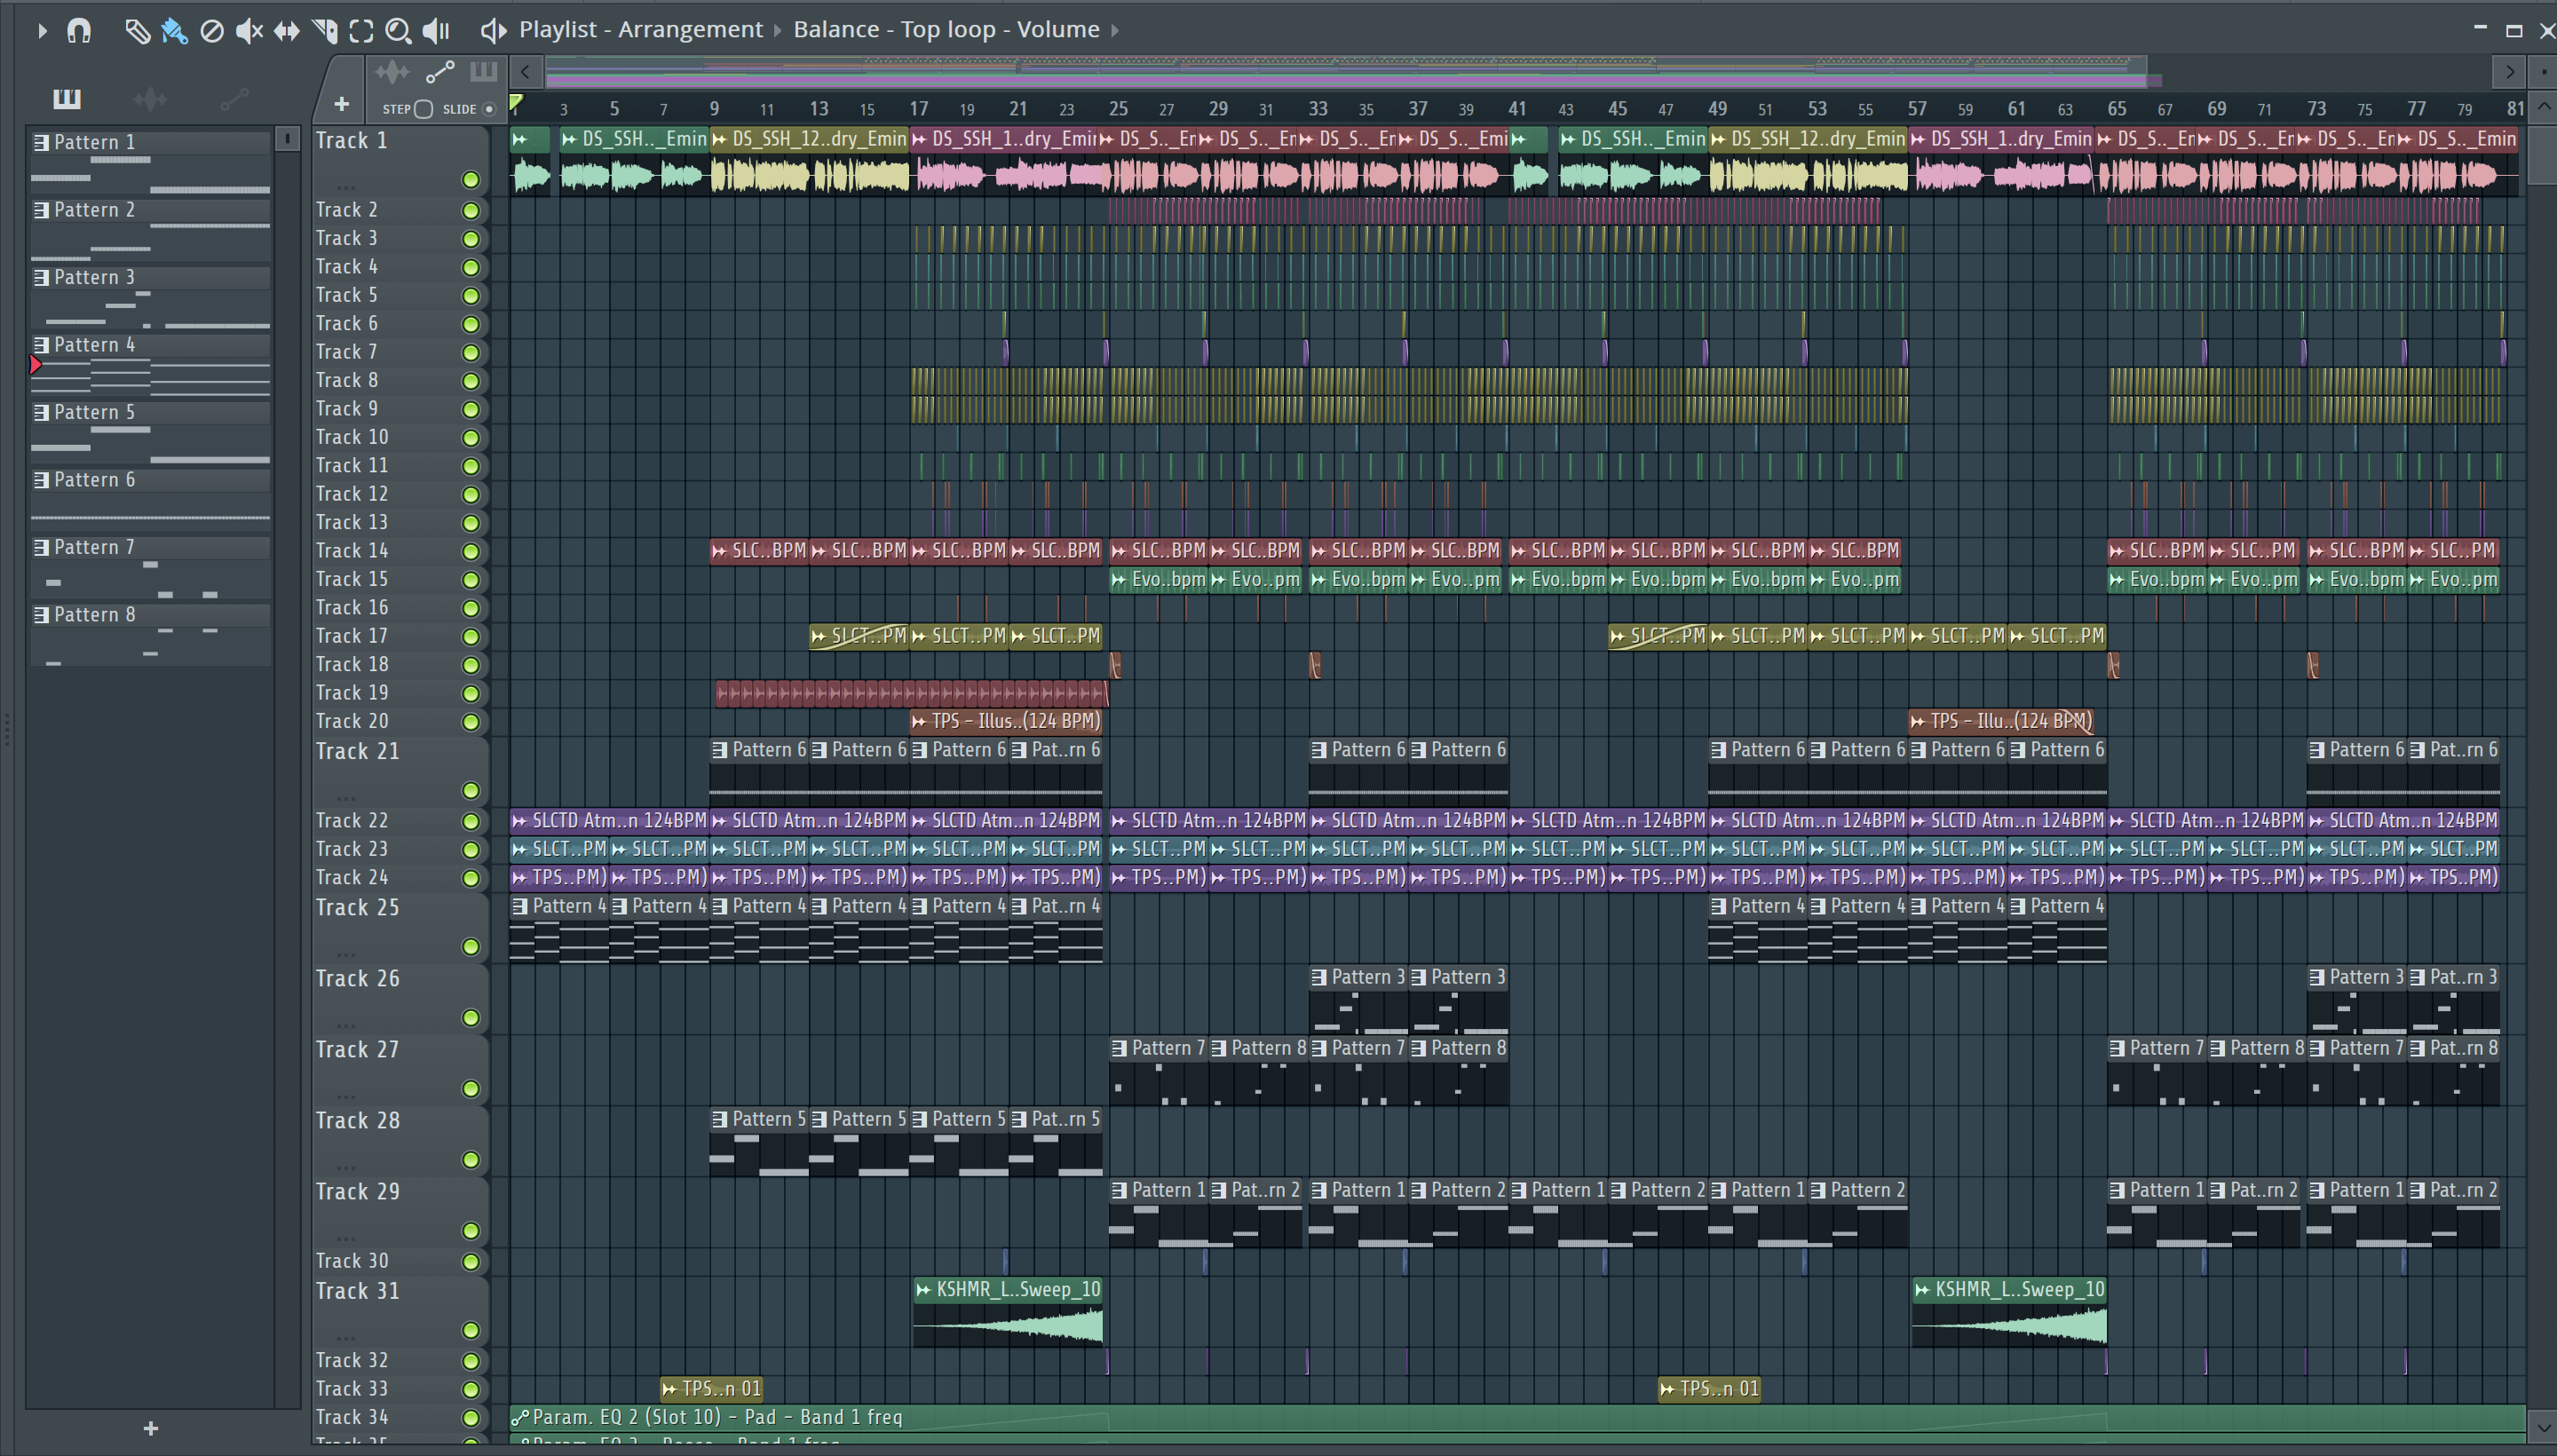
Task: Mute Track 2 with its green light
Action: coord(470,211)
